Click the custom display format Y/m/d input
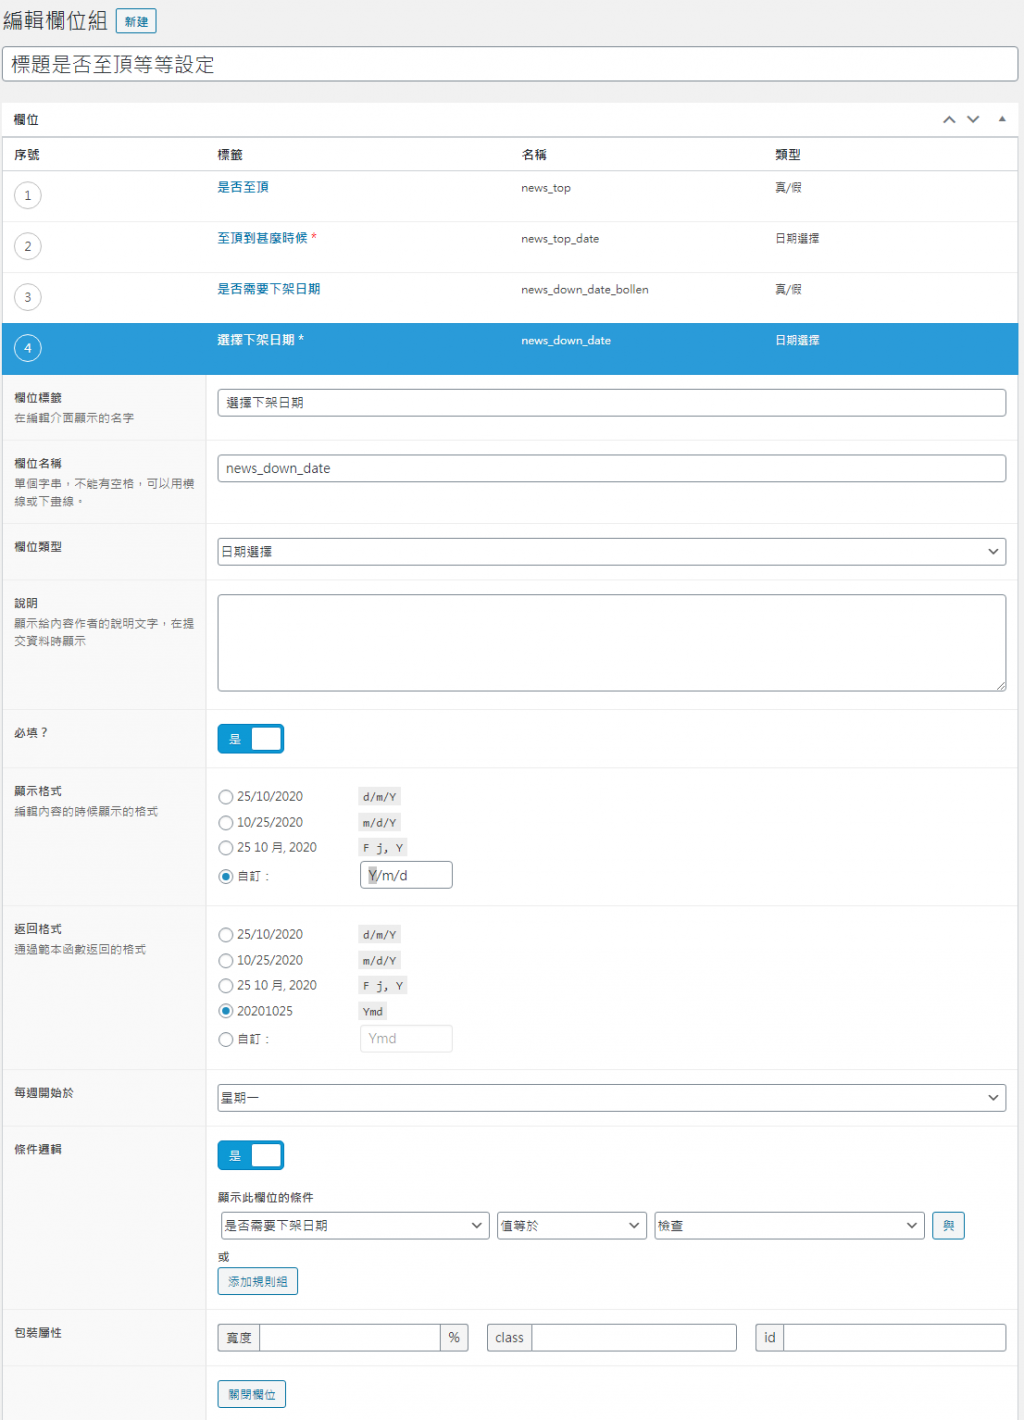The width and height of the screenshot is (1024, 1420). coord(406,875)
